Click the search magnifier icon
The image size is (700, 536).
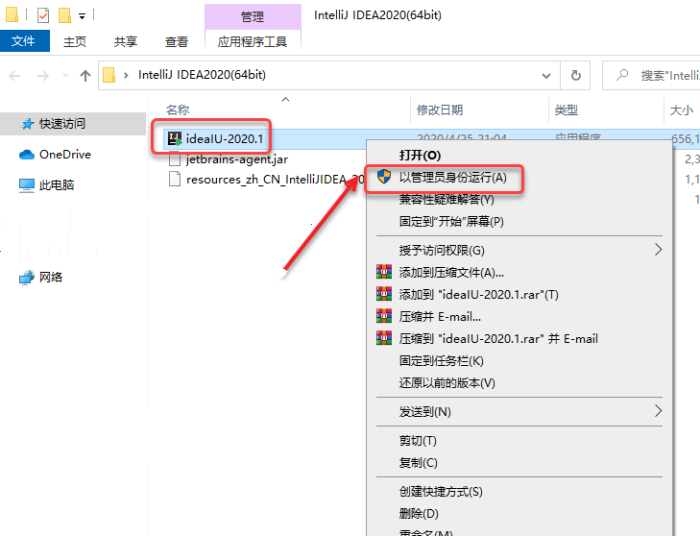point(622,75)
